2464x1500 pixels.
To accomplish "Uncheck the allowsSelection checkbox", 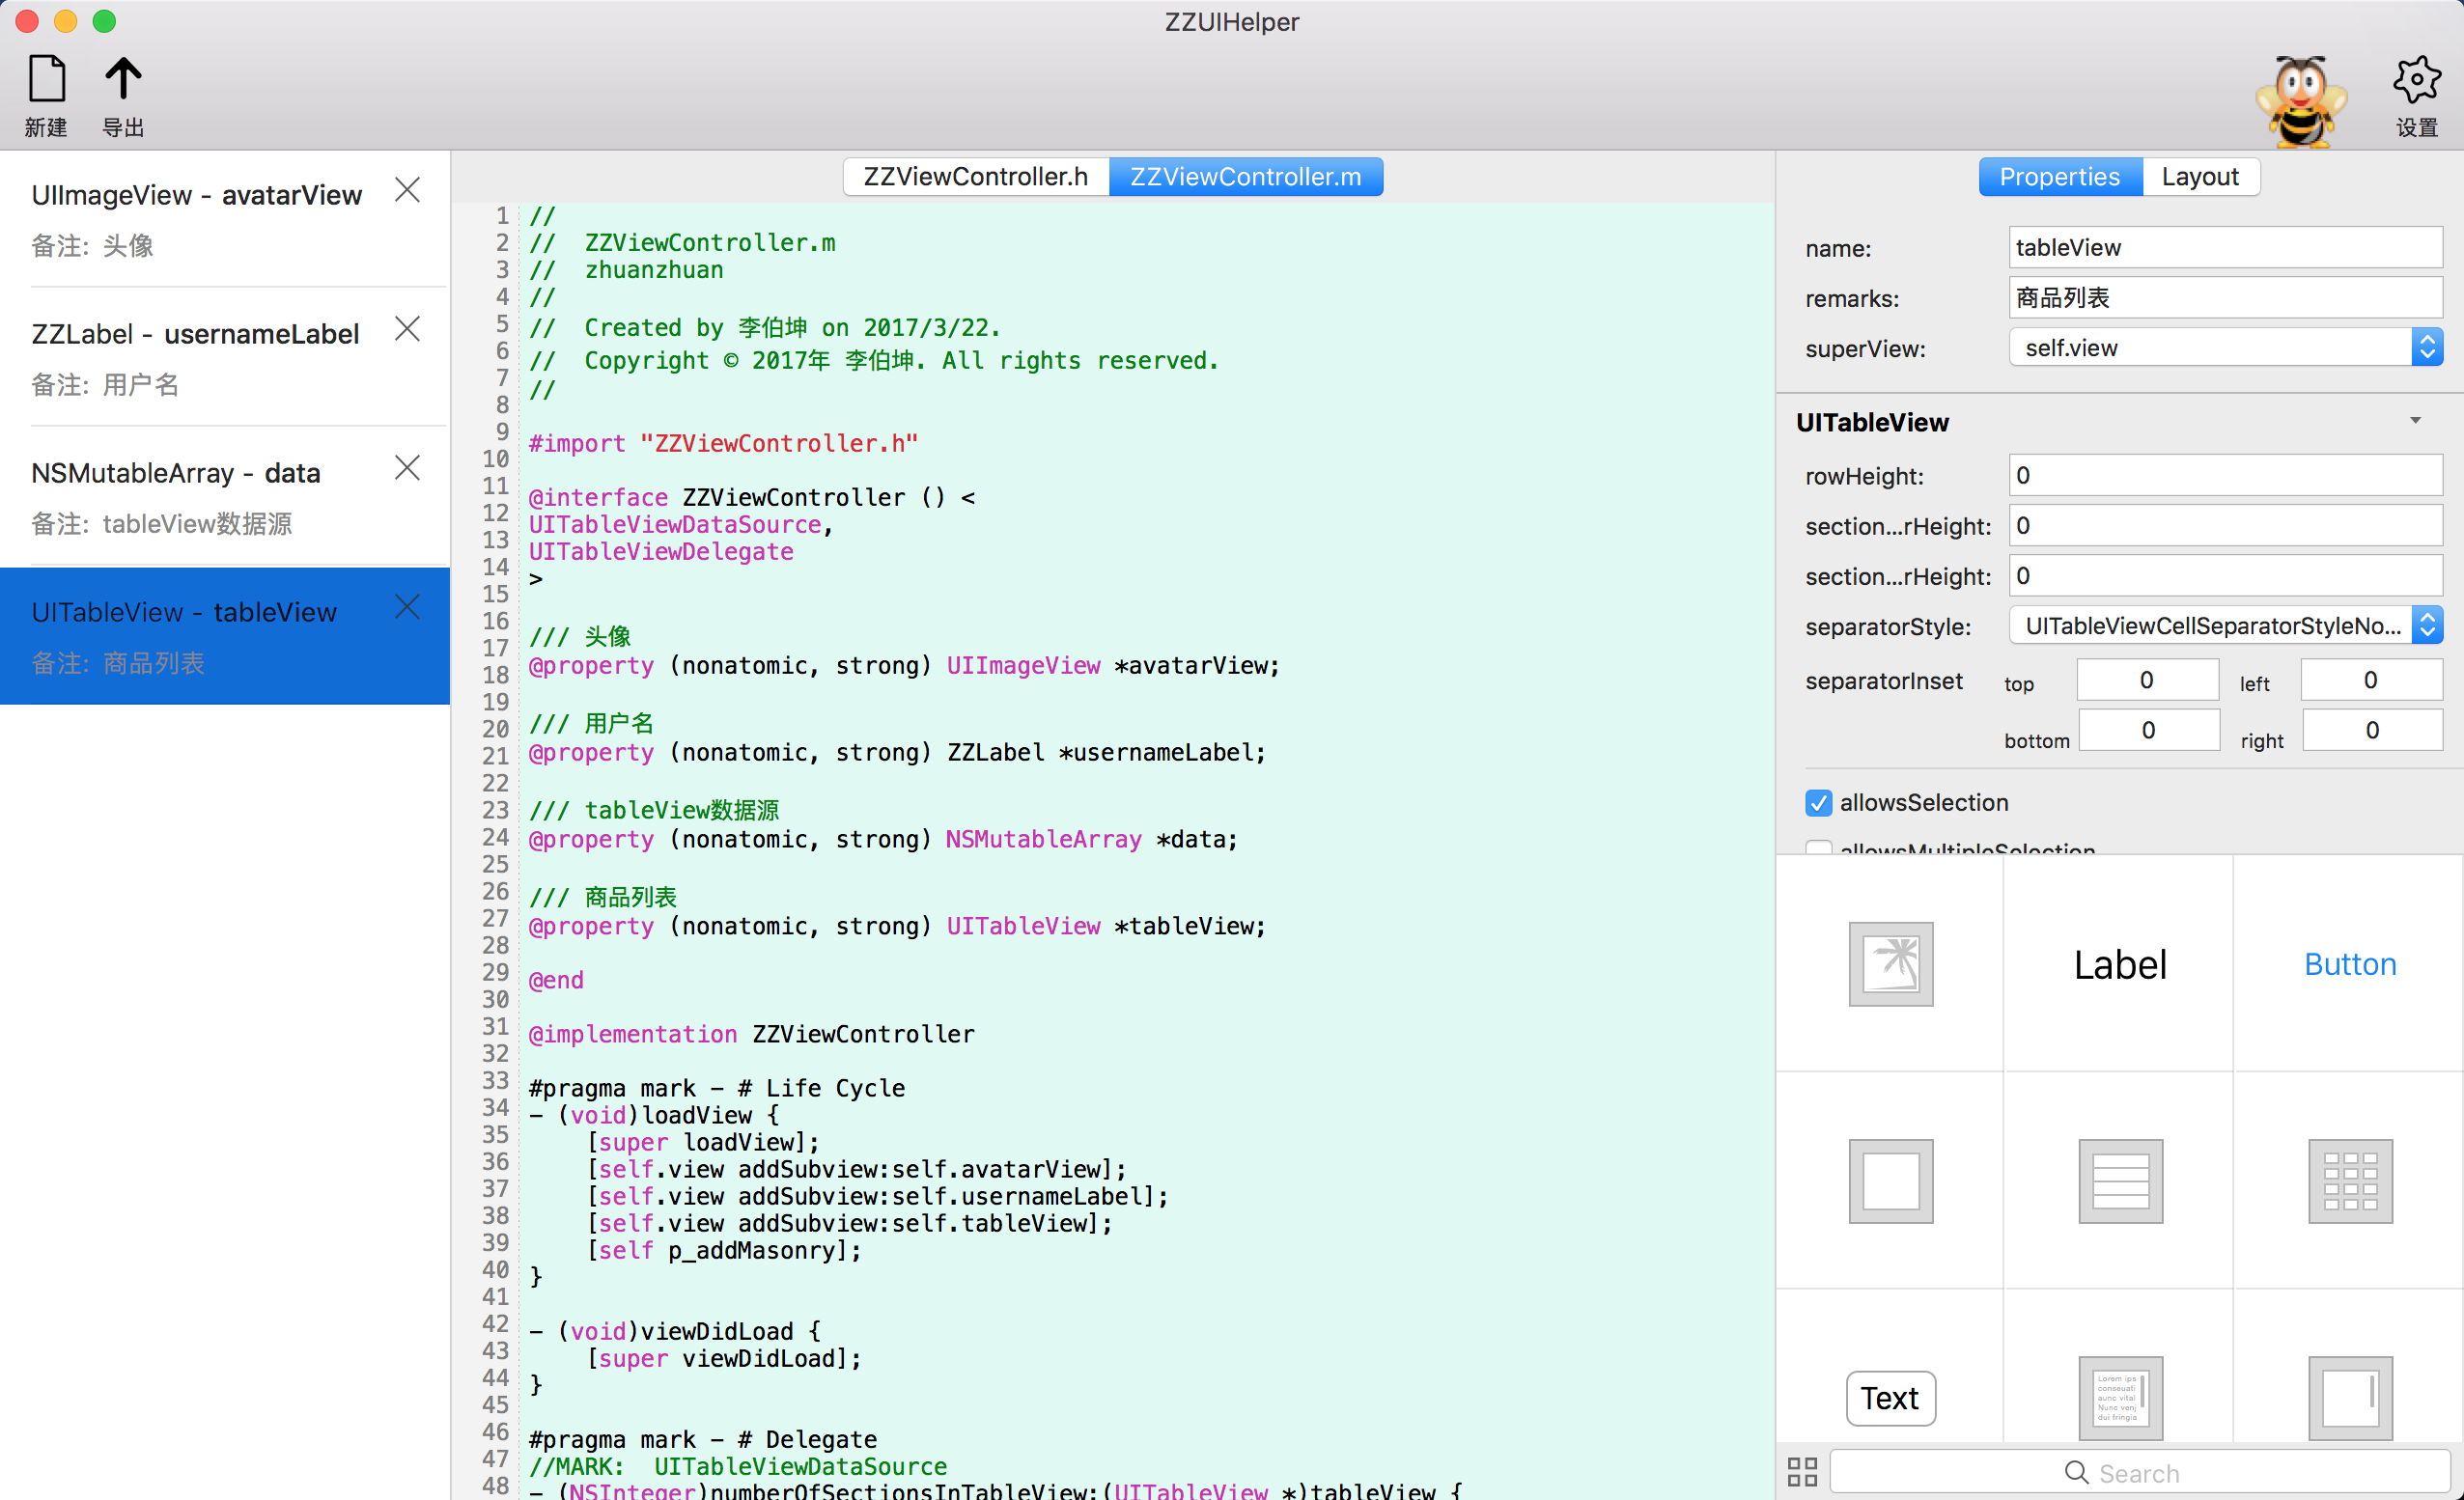I will click(1818, 803).
